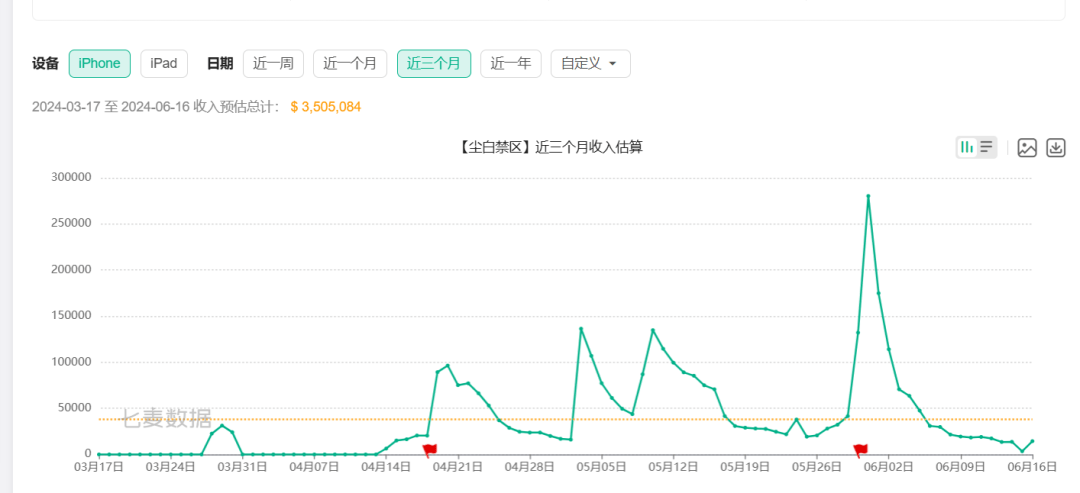The image size is (1080, 493).
Task: Select the iPhone device toggle
Action: coord(100,63)
